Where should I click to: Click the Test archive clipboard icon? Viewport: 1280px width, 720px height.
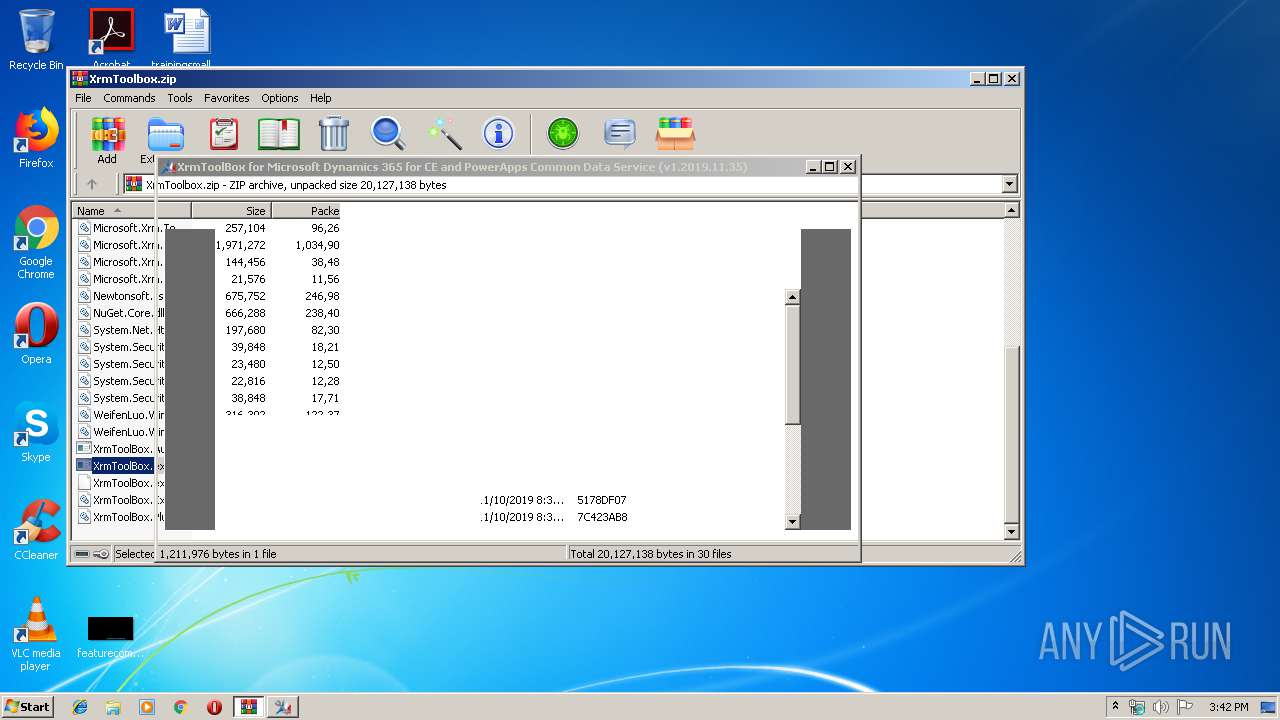pos(224,134)
